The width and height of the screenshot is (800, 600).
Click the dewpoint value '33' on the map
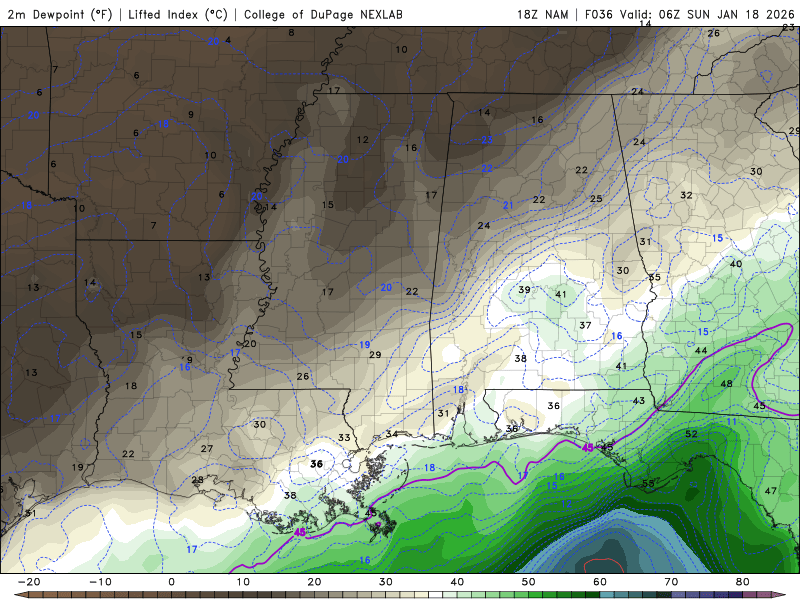point(344,437)
